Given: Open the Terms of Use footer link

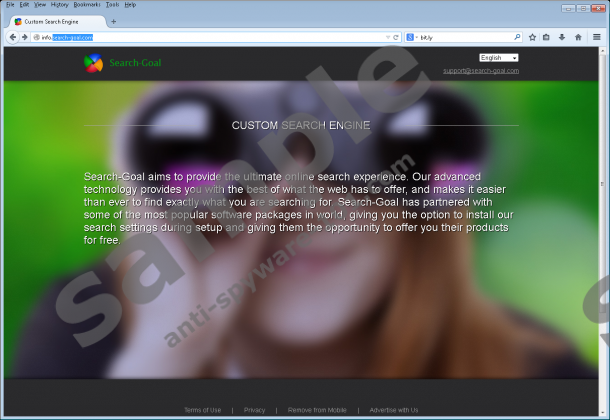Looking at the screenshot, I should [202, 410].
